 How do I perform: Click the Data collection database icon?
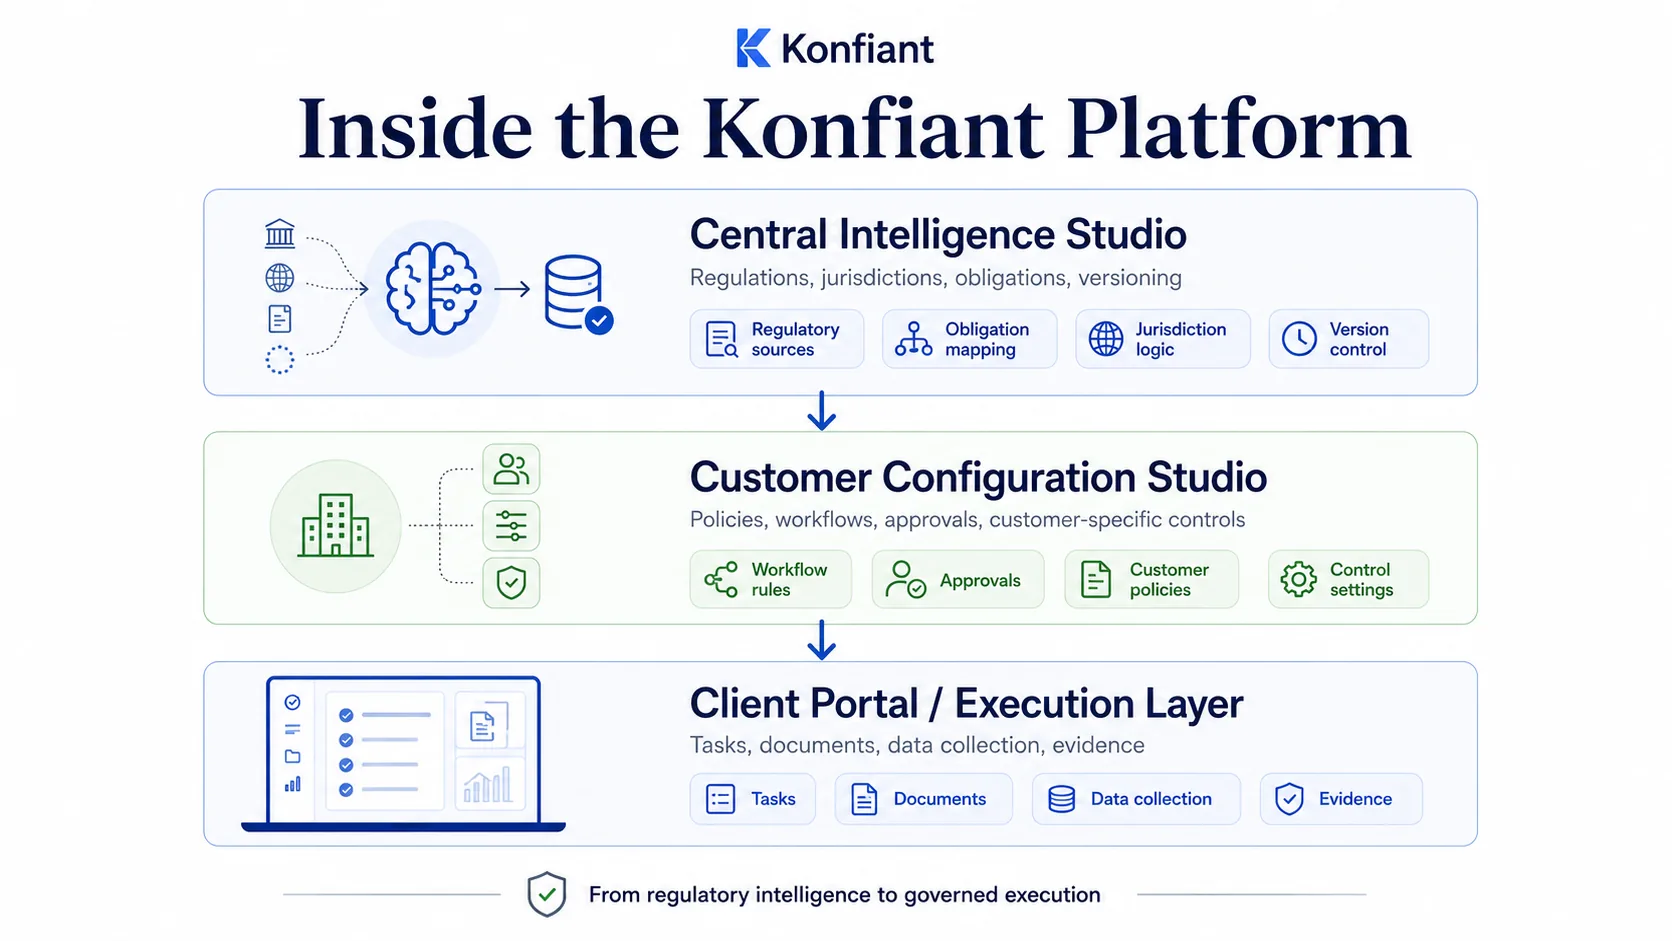pyautogui.click(x=1062, y=799)
